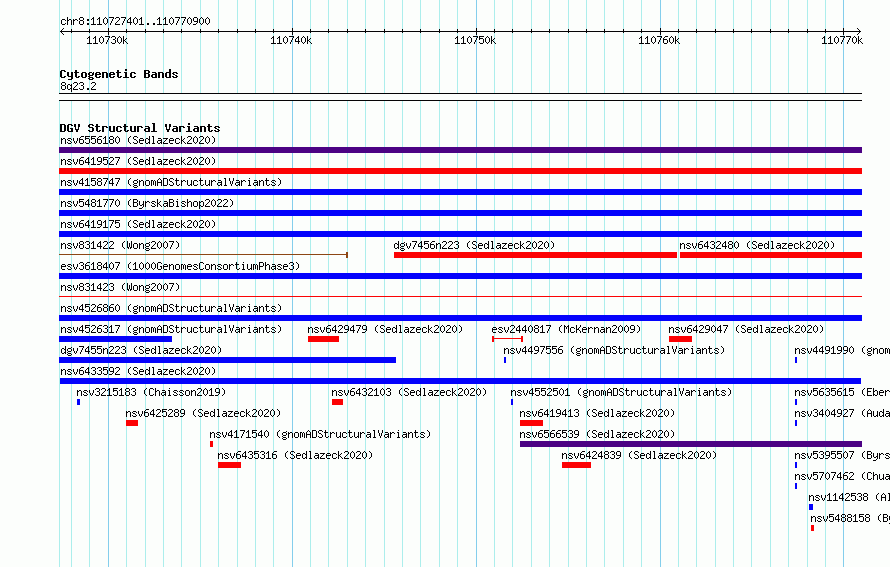Click the red nsv6429479 variant bar

click(324, 339)
